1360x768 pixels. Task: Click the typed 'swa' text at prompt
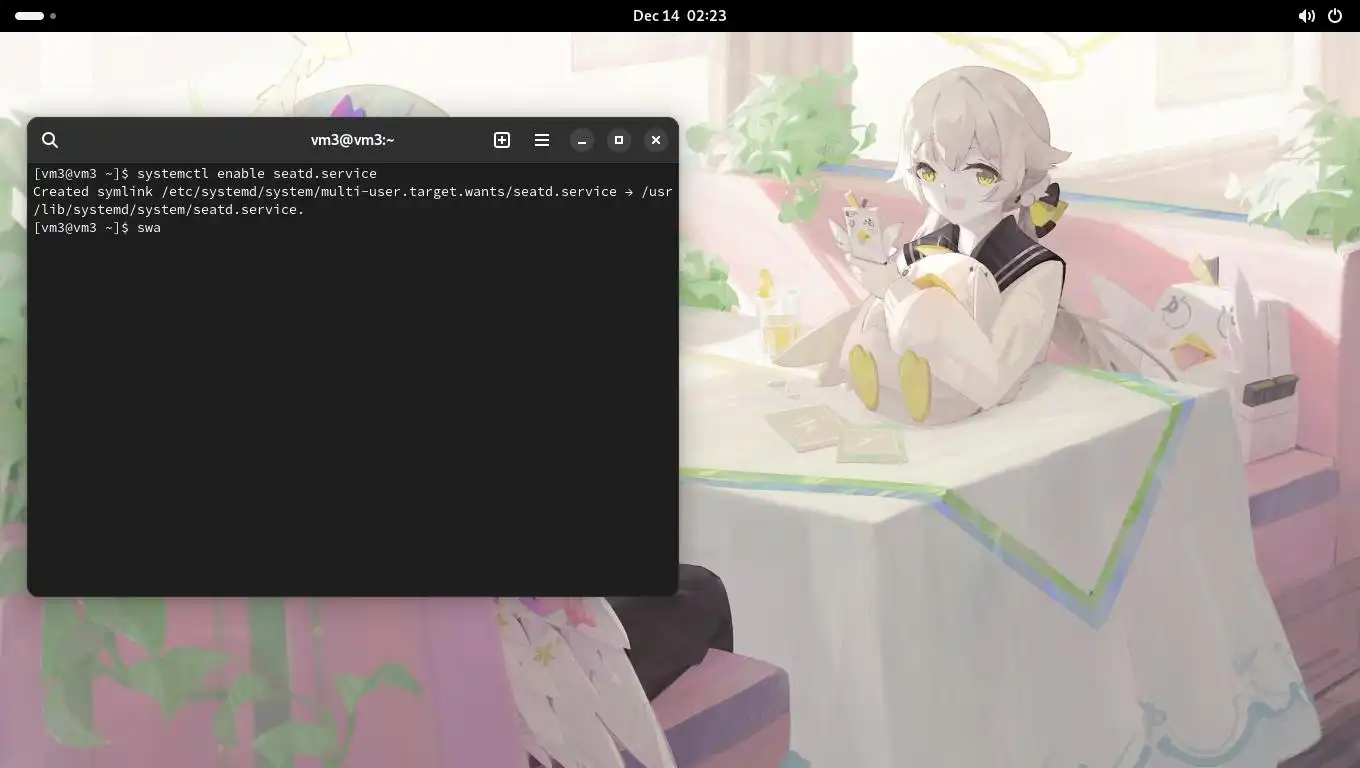pos(149,228)
